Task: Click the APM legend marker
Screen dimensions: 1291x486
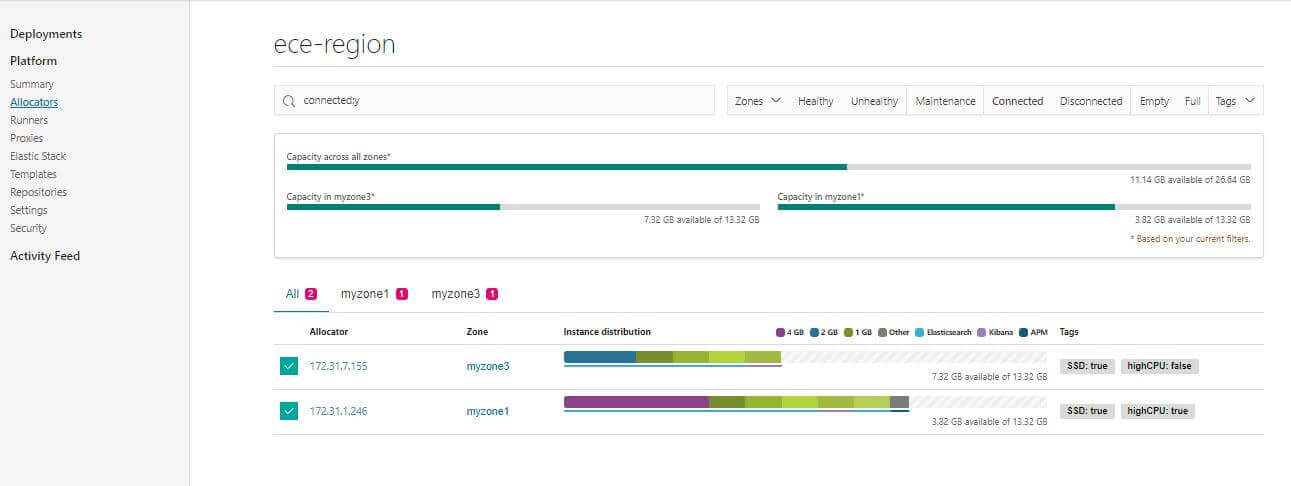Action: [x=1023, y=332]
